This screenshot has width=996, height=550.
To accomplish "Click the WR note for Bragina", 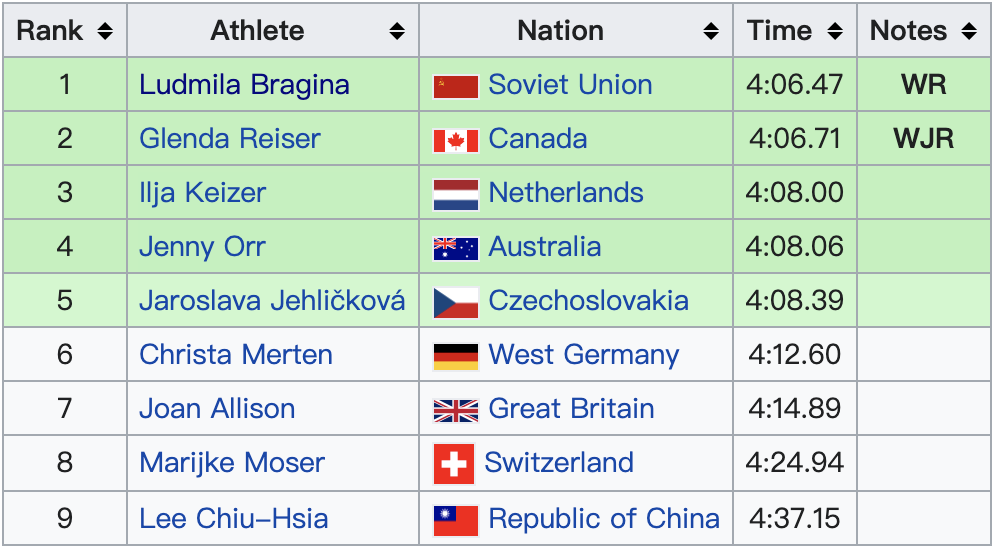I will tap(923, 85).
